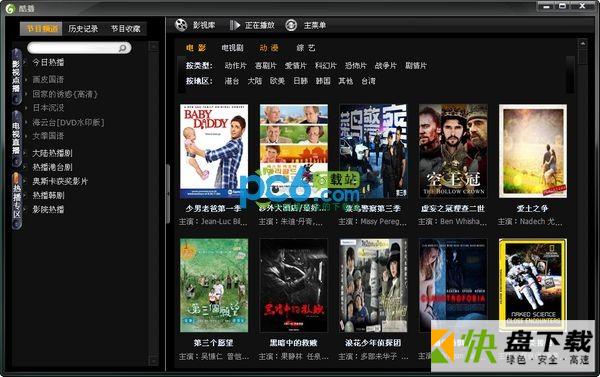Open the 影视库 film library icon
The width and height of the screenshot is (600, 377).
click(x=181, y=25)
